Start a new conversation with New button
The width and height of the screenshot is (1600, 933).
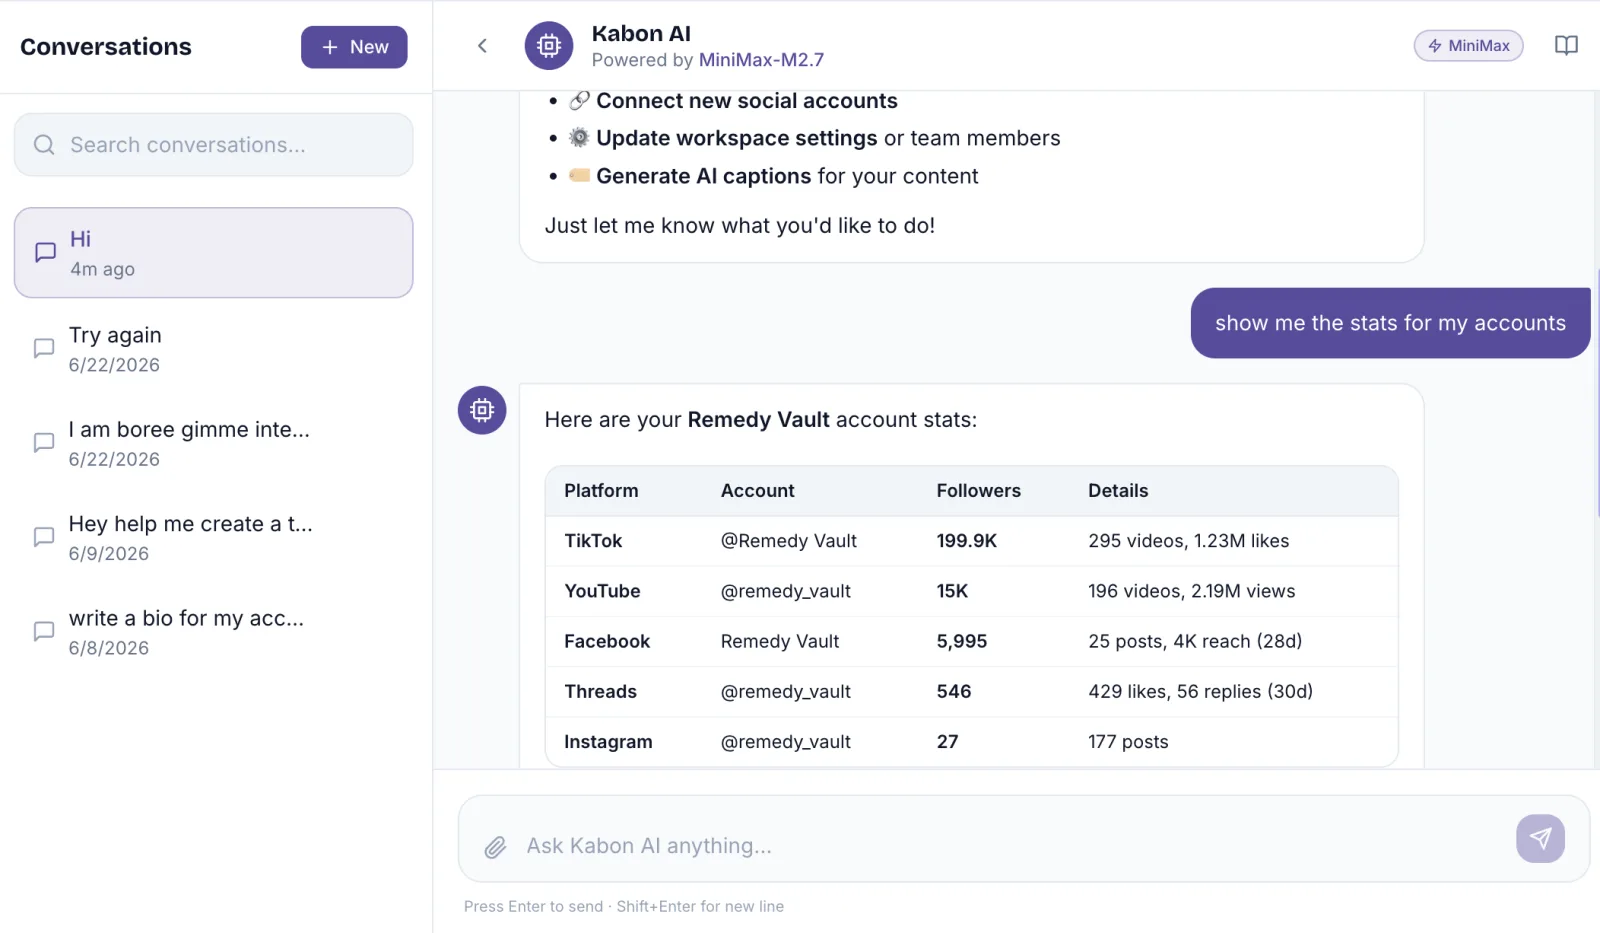pyautogui.click(x=354, y=47)
